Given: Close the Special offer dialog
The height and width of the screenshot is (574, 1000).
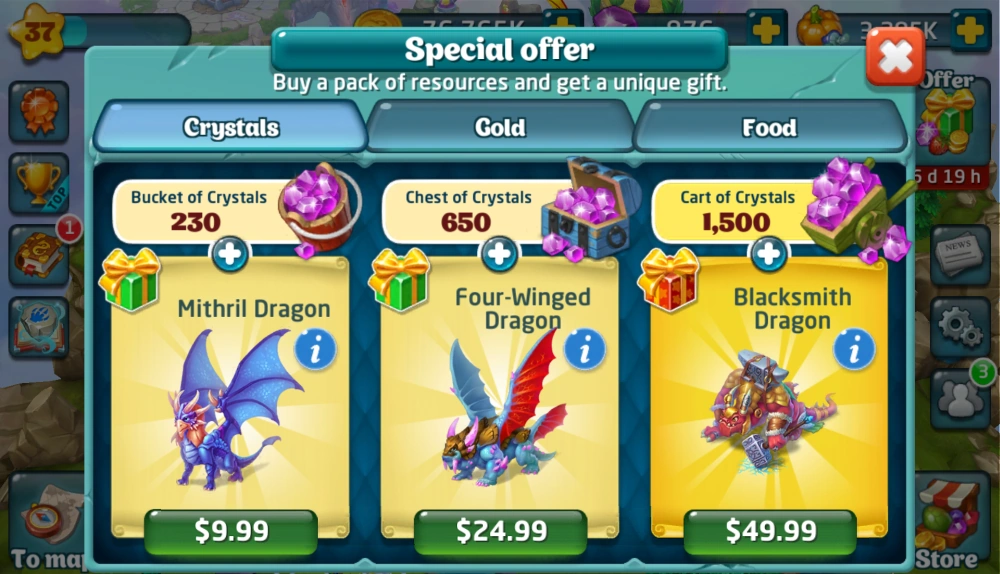Looking at the screenshot, I should pyautogui.click(x=895, y=57).
